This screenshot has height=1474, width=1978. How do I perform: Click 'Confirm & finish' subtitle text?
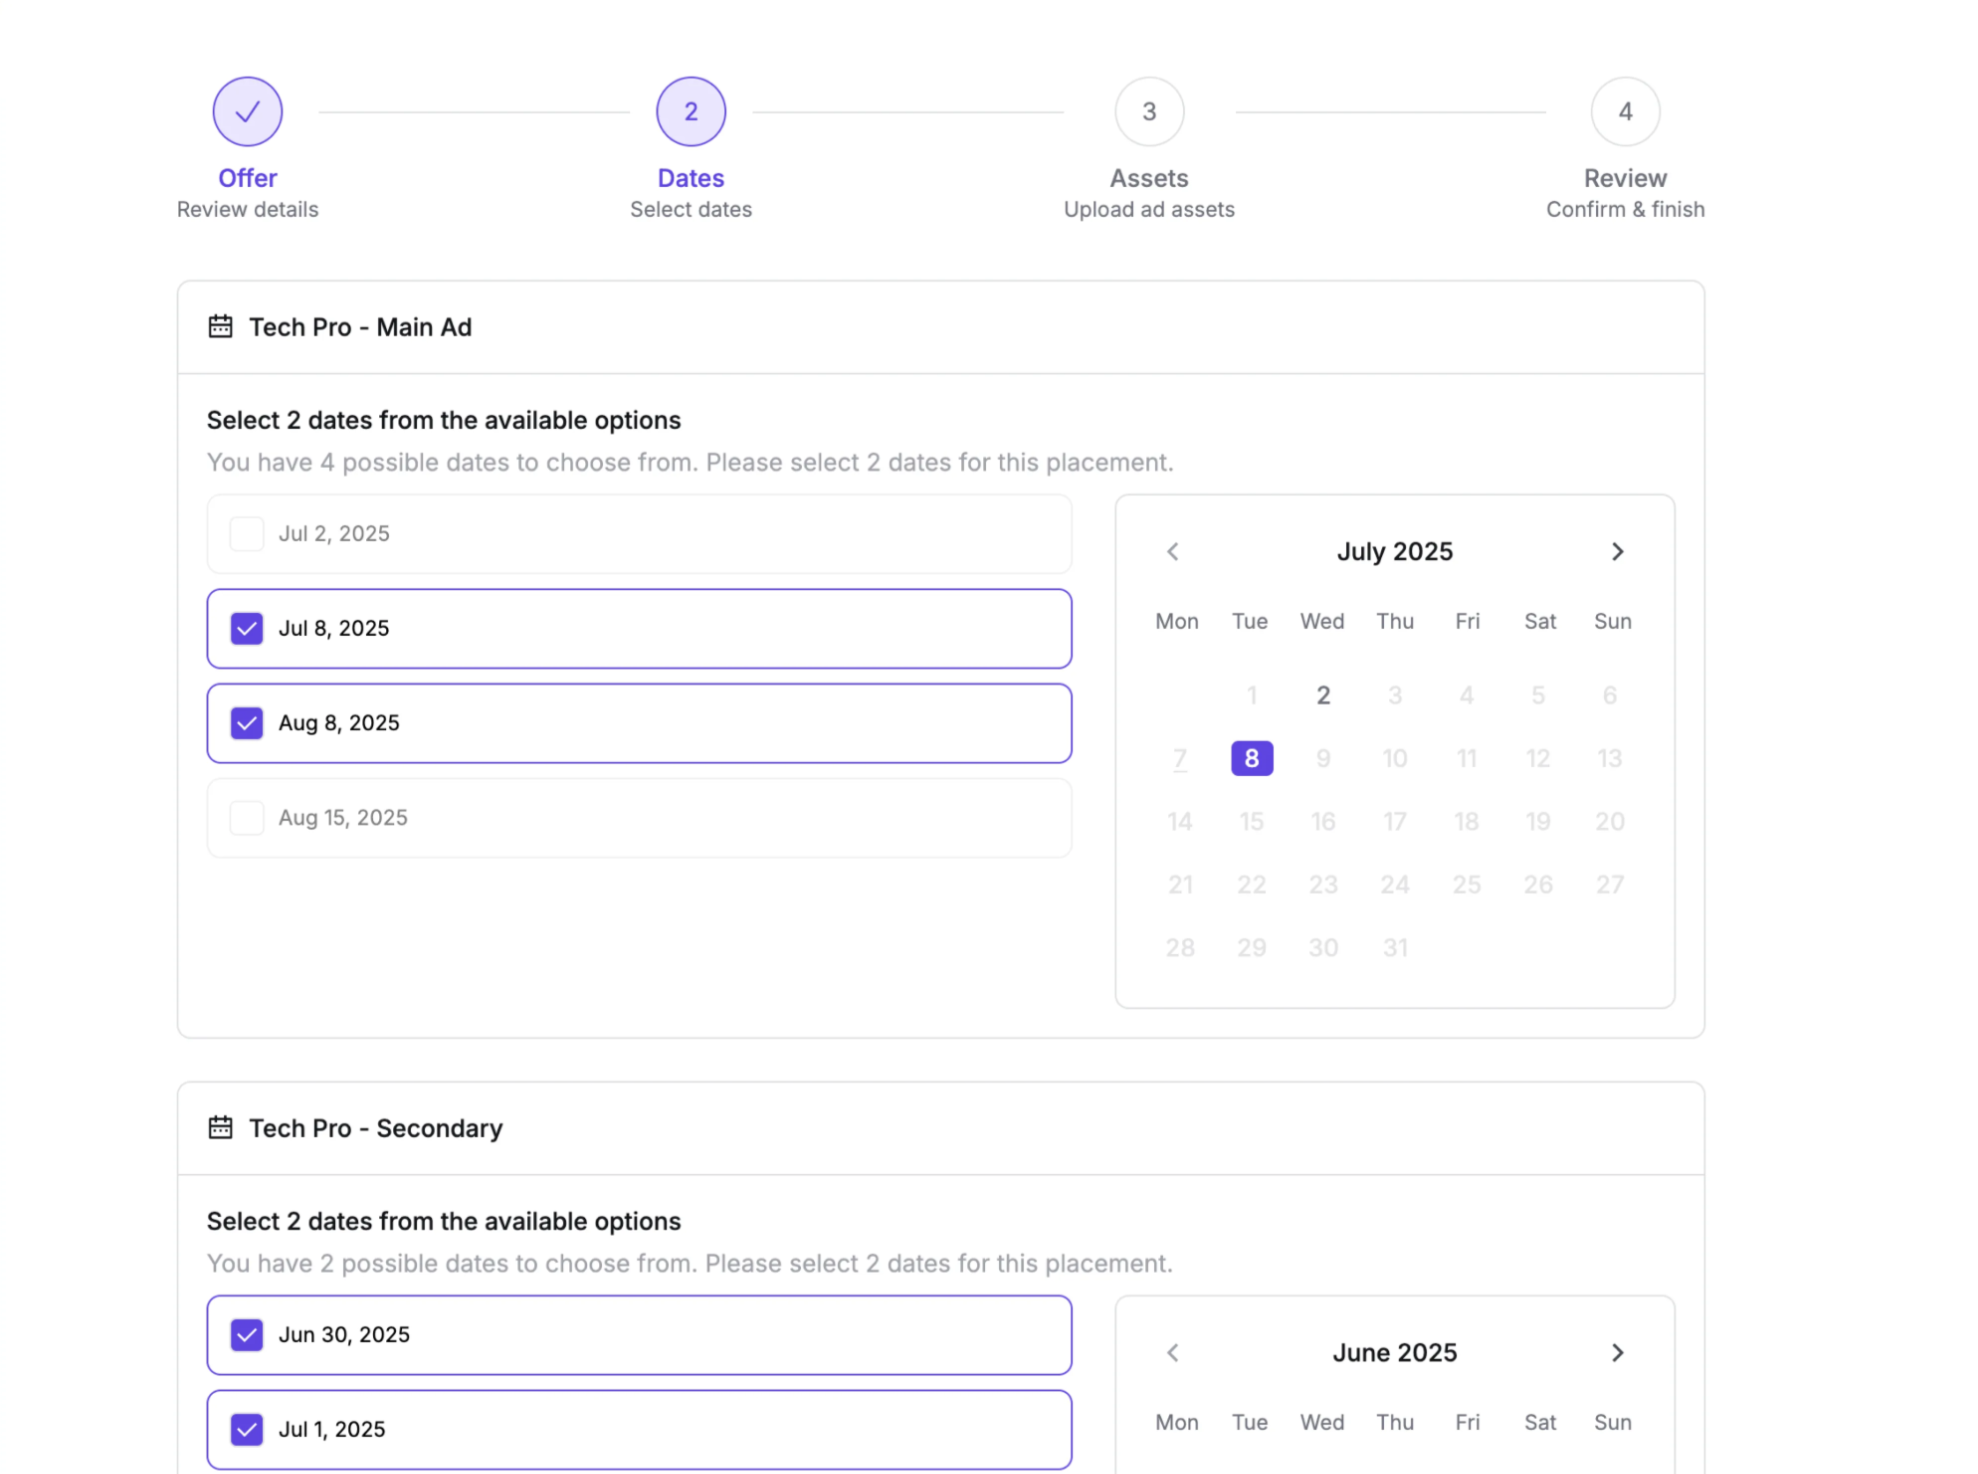pyautogui.click(x=1625, y=209)
